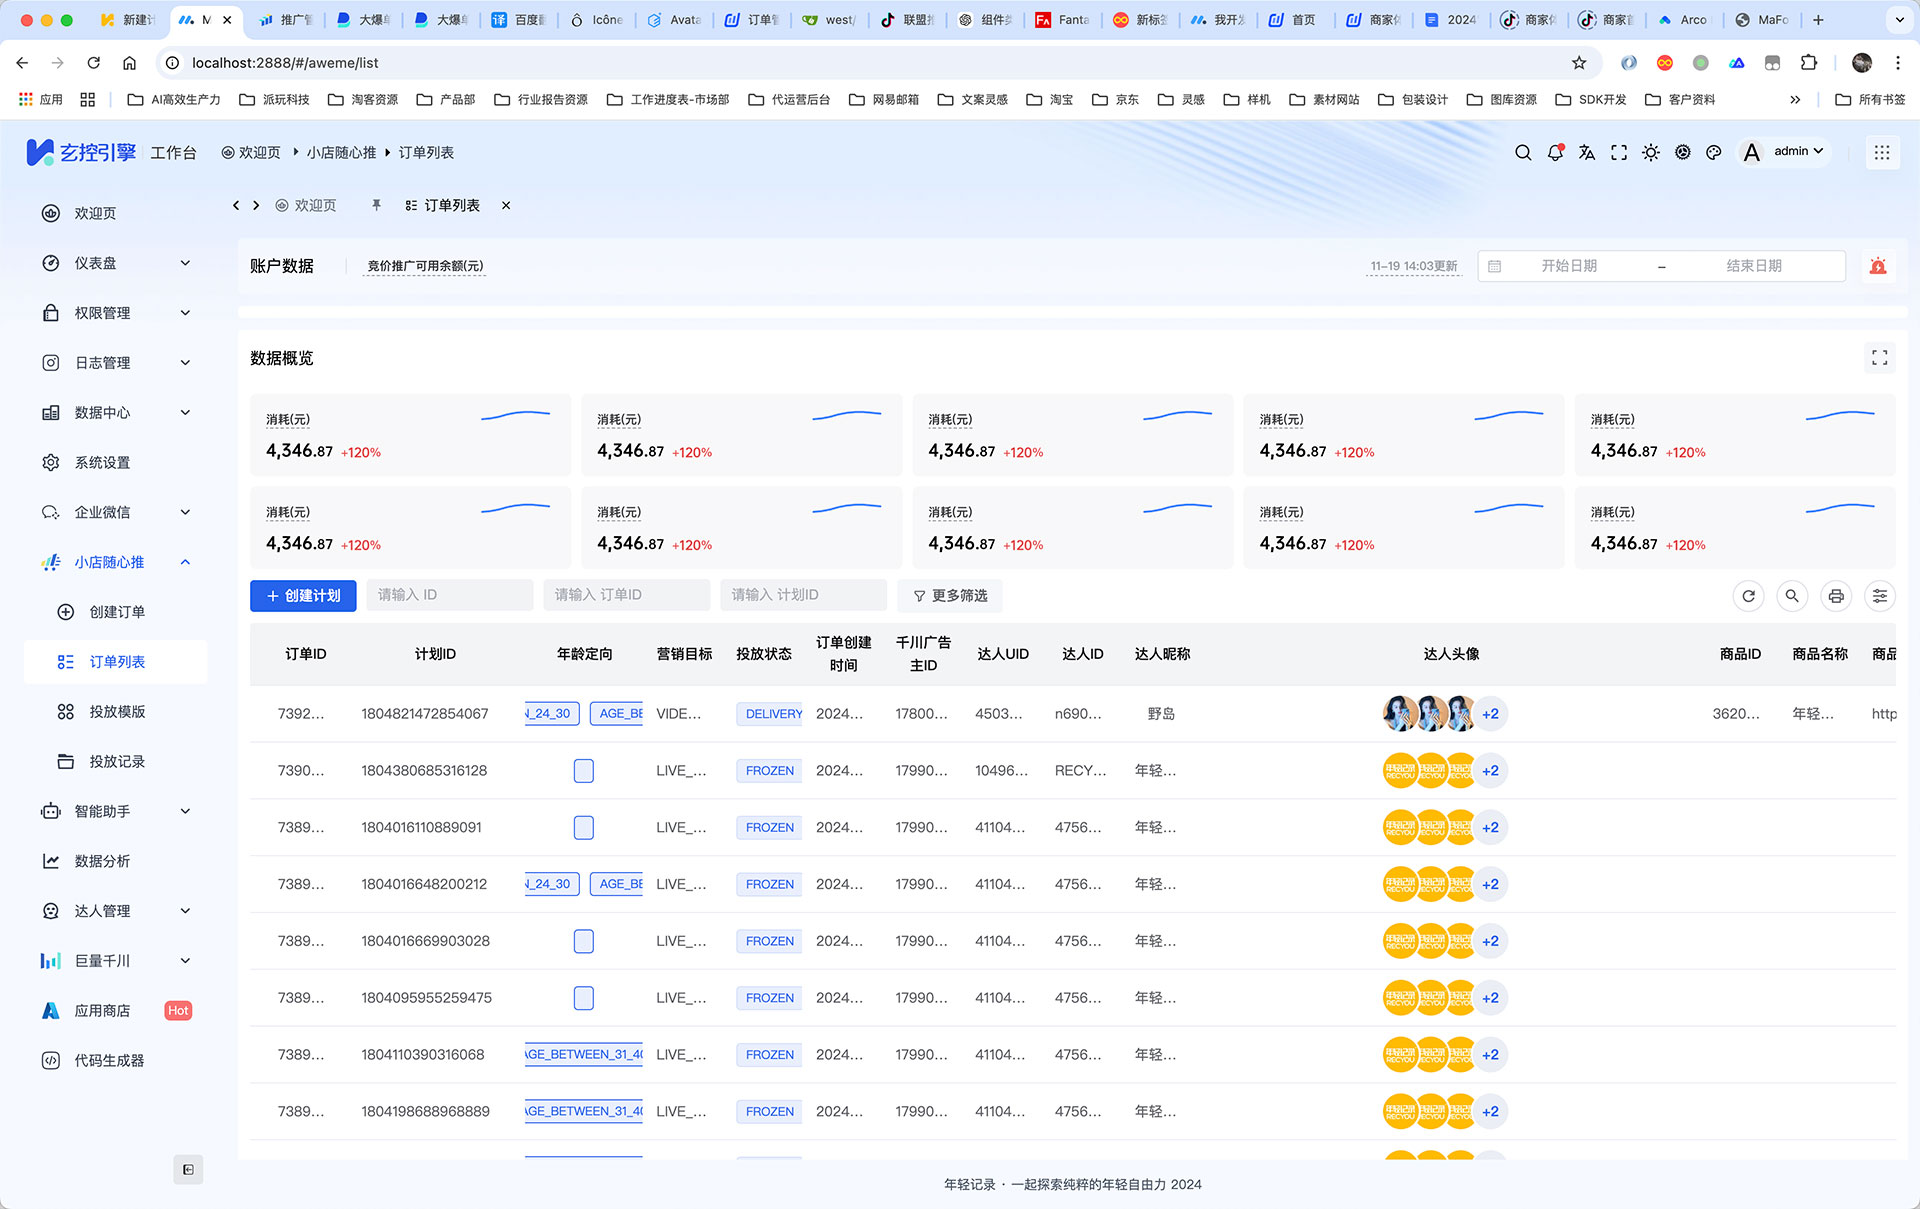This screenshot has height=1209, width=1920.
Task: Pin the tab with pin icon
Action: coord(376,205)
